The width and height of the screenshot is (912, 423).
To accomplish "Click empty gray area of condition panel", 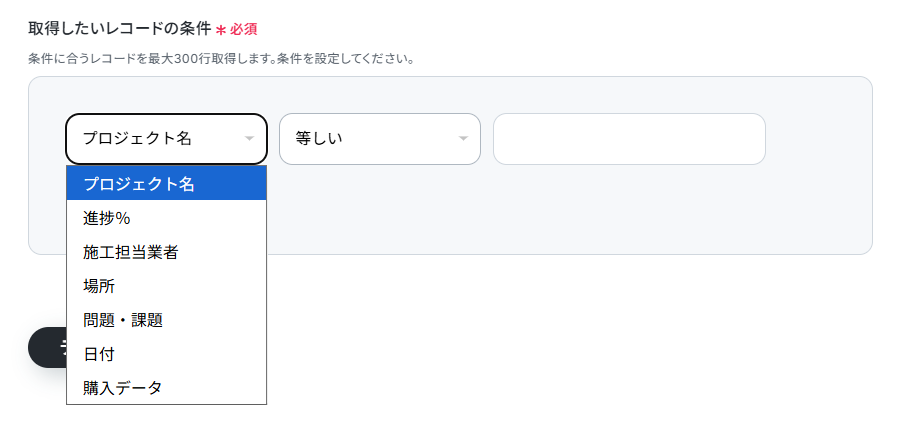I will click(600, 215).
